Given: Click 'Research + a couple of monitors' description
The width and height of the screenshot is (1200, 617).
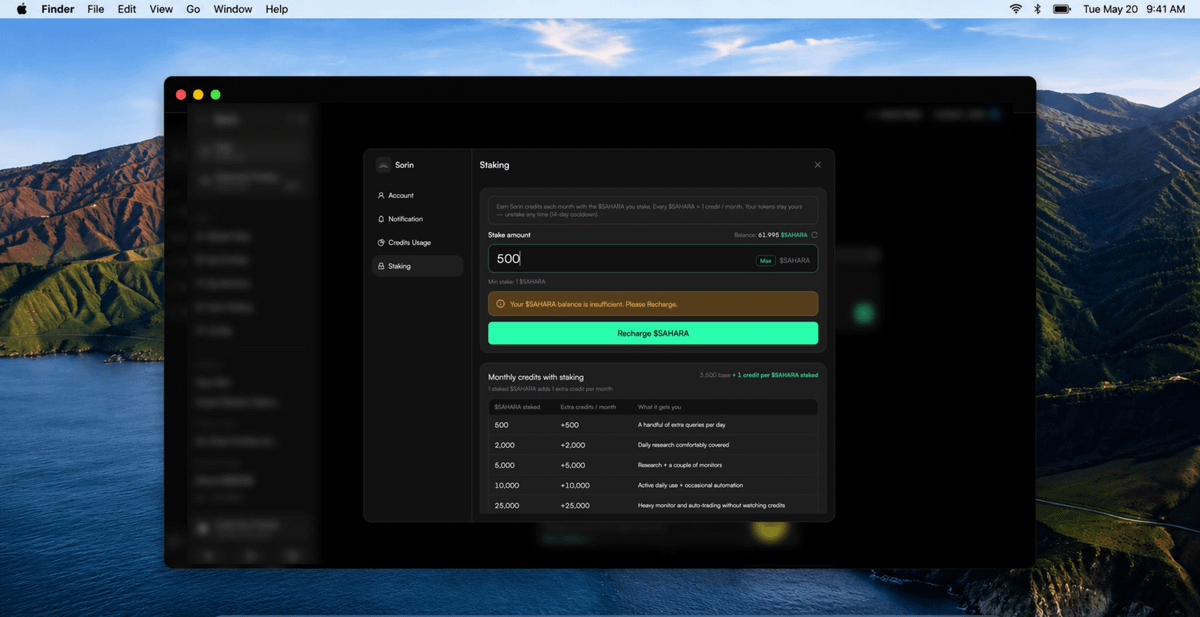Looking at the screenshot, I should click(680, 465).
